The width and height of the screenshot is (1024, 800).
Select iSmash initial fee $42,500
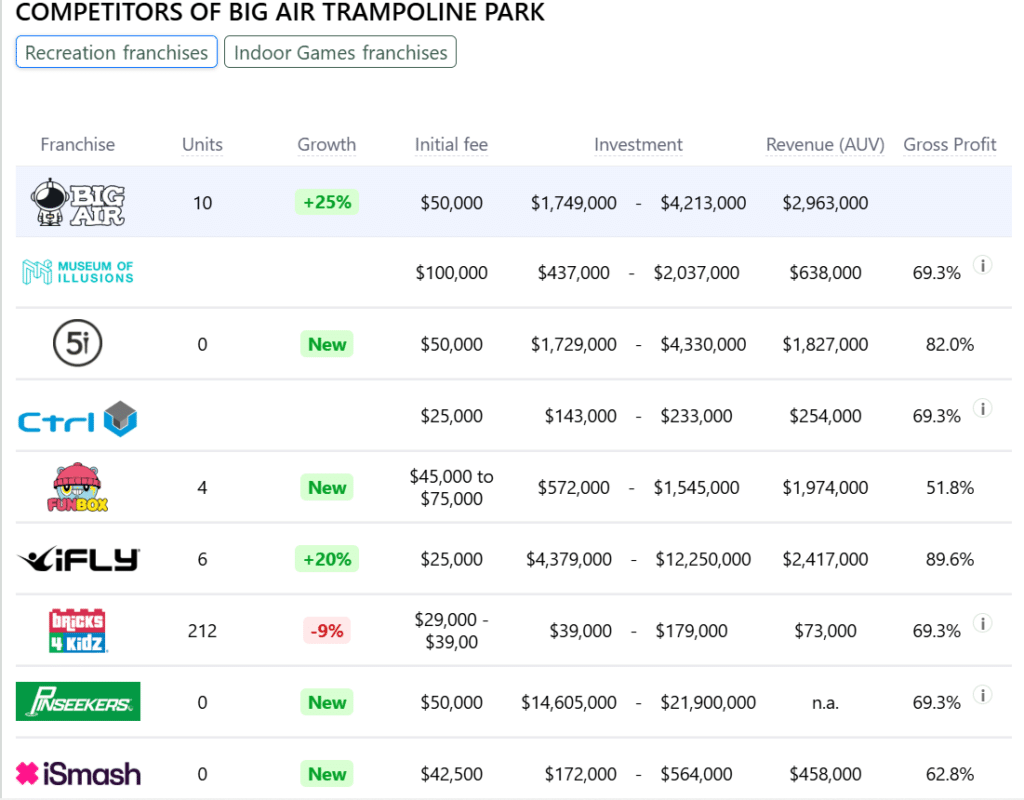point(451,775)
